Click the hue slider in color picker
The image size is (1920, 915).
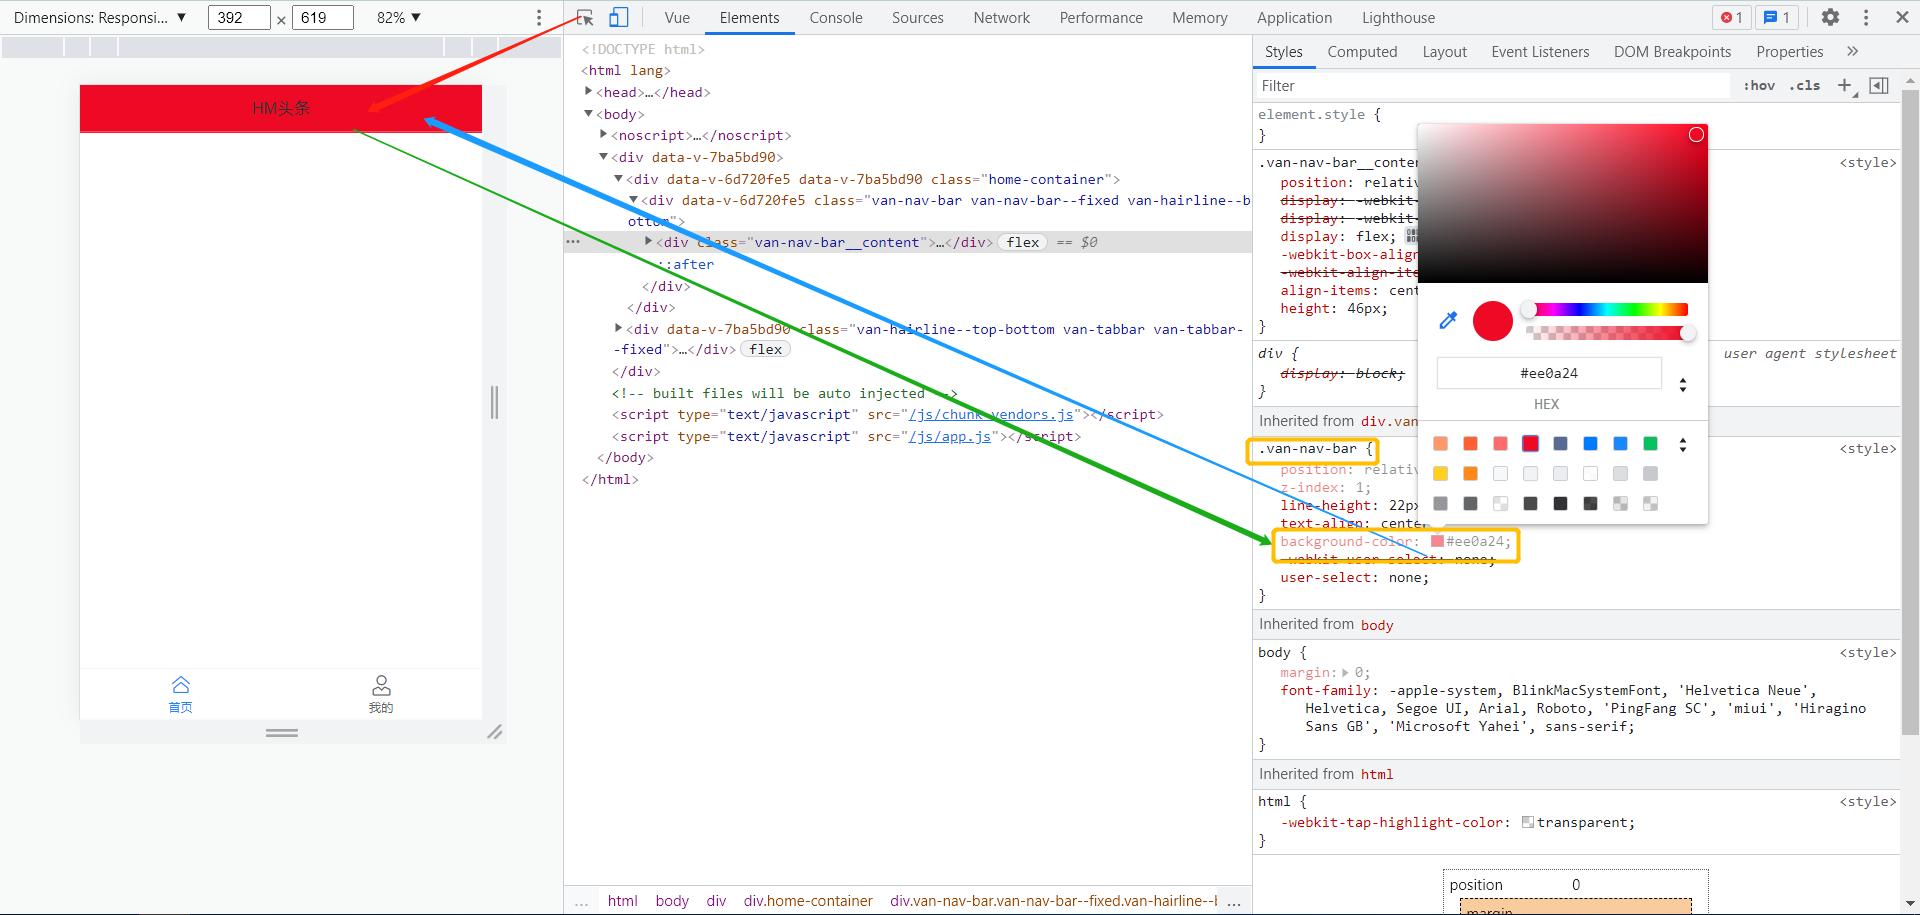1608,310
